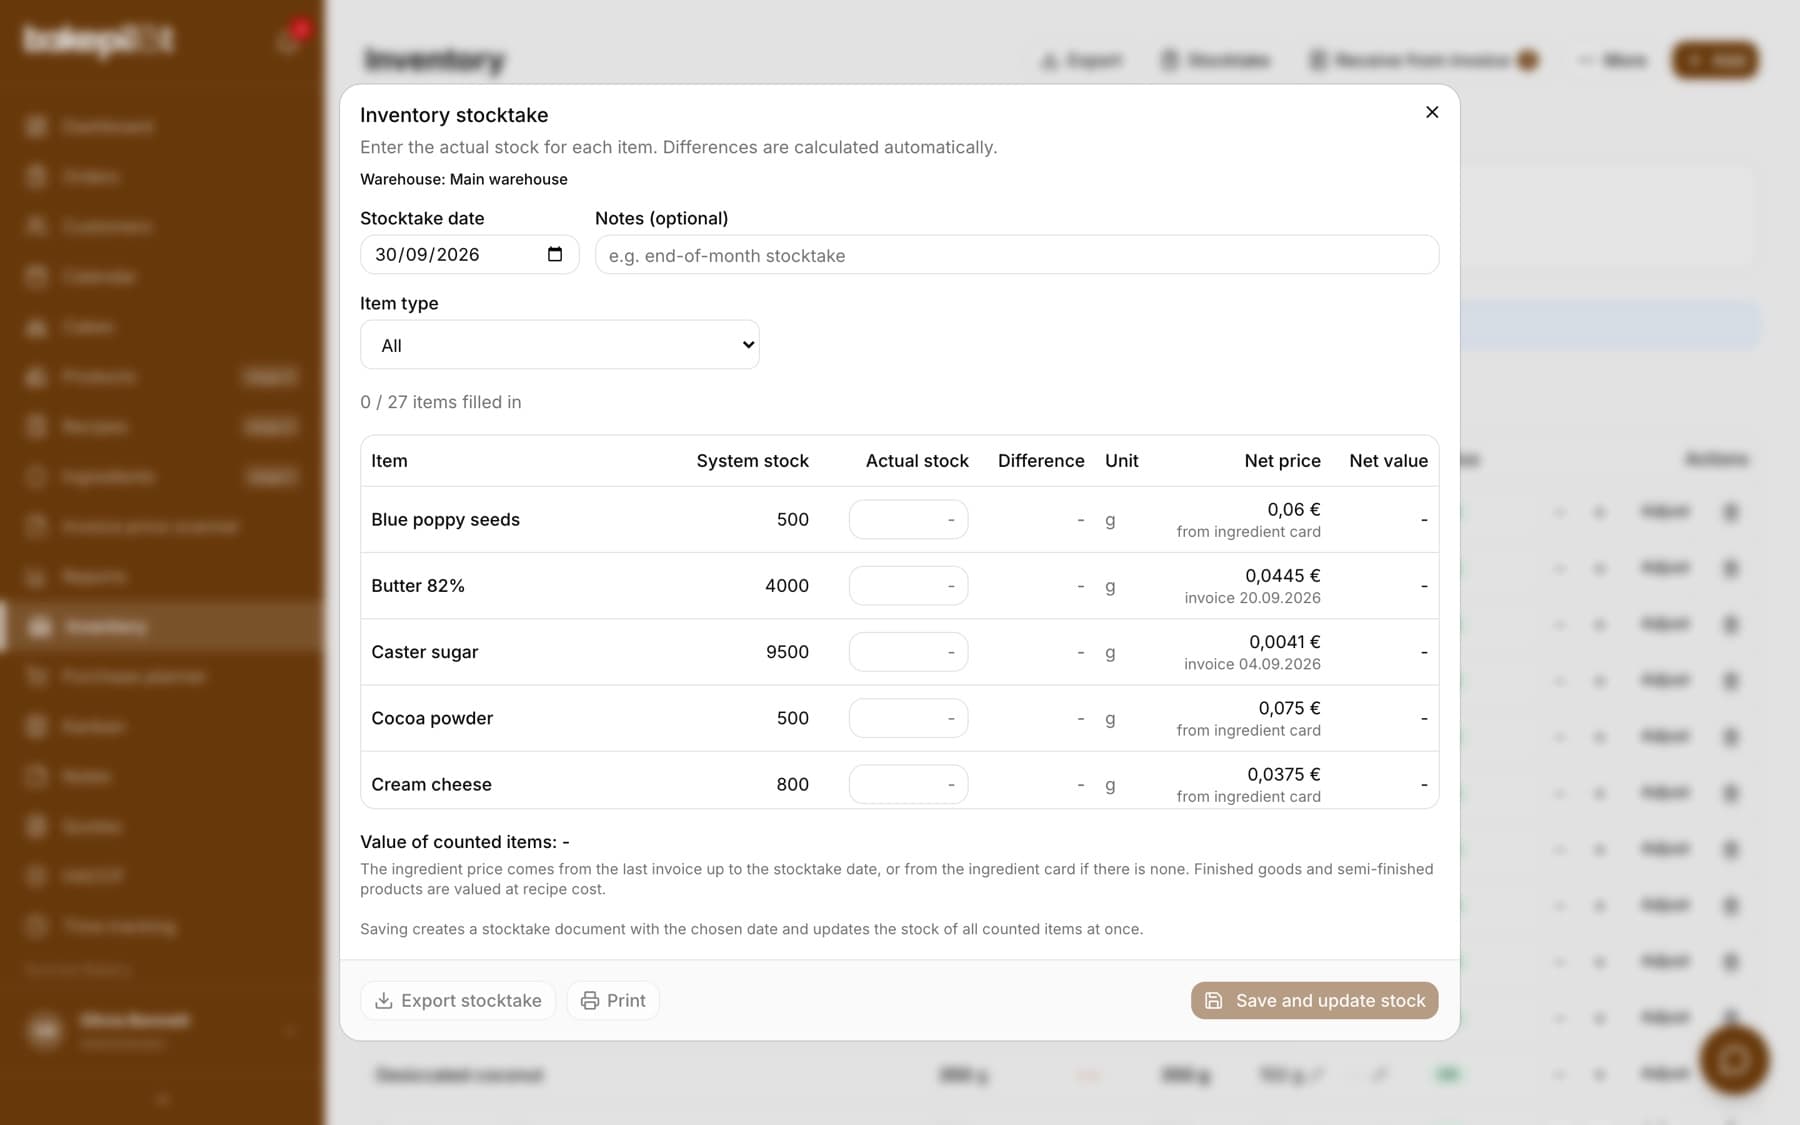Click the Export stocktake button

click(458, 1000)
